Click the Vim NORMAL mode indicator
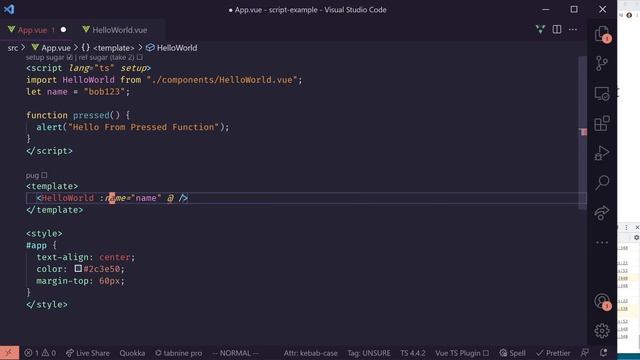640x360 pixels. coord(236,353)
